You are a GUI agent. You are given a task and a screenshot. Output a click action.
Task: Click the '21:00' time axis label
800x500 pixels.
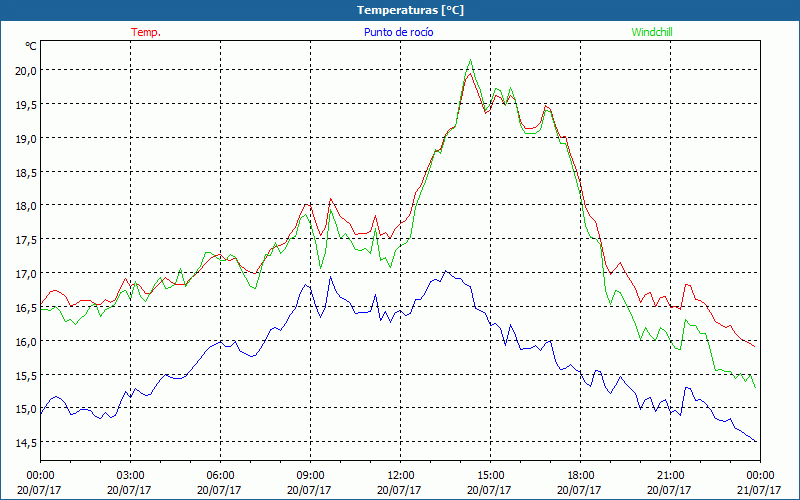tap(670, 475)
